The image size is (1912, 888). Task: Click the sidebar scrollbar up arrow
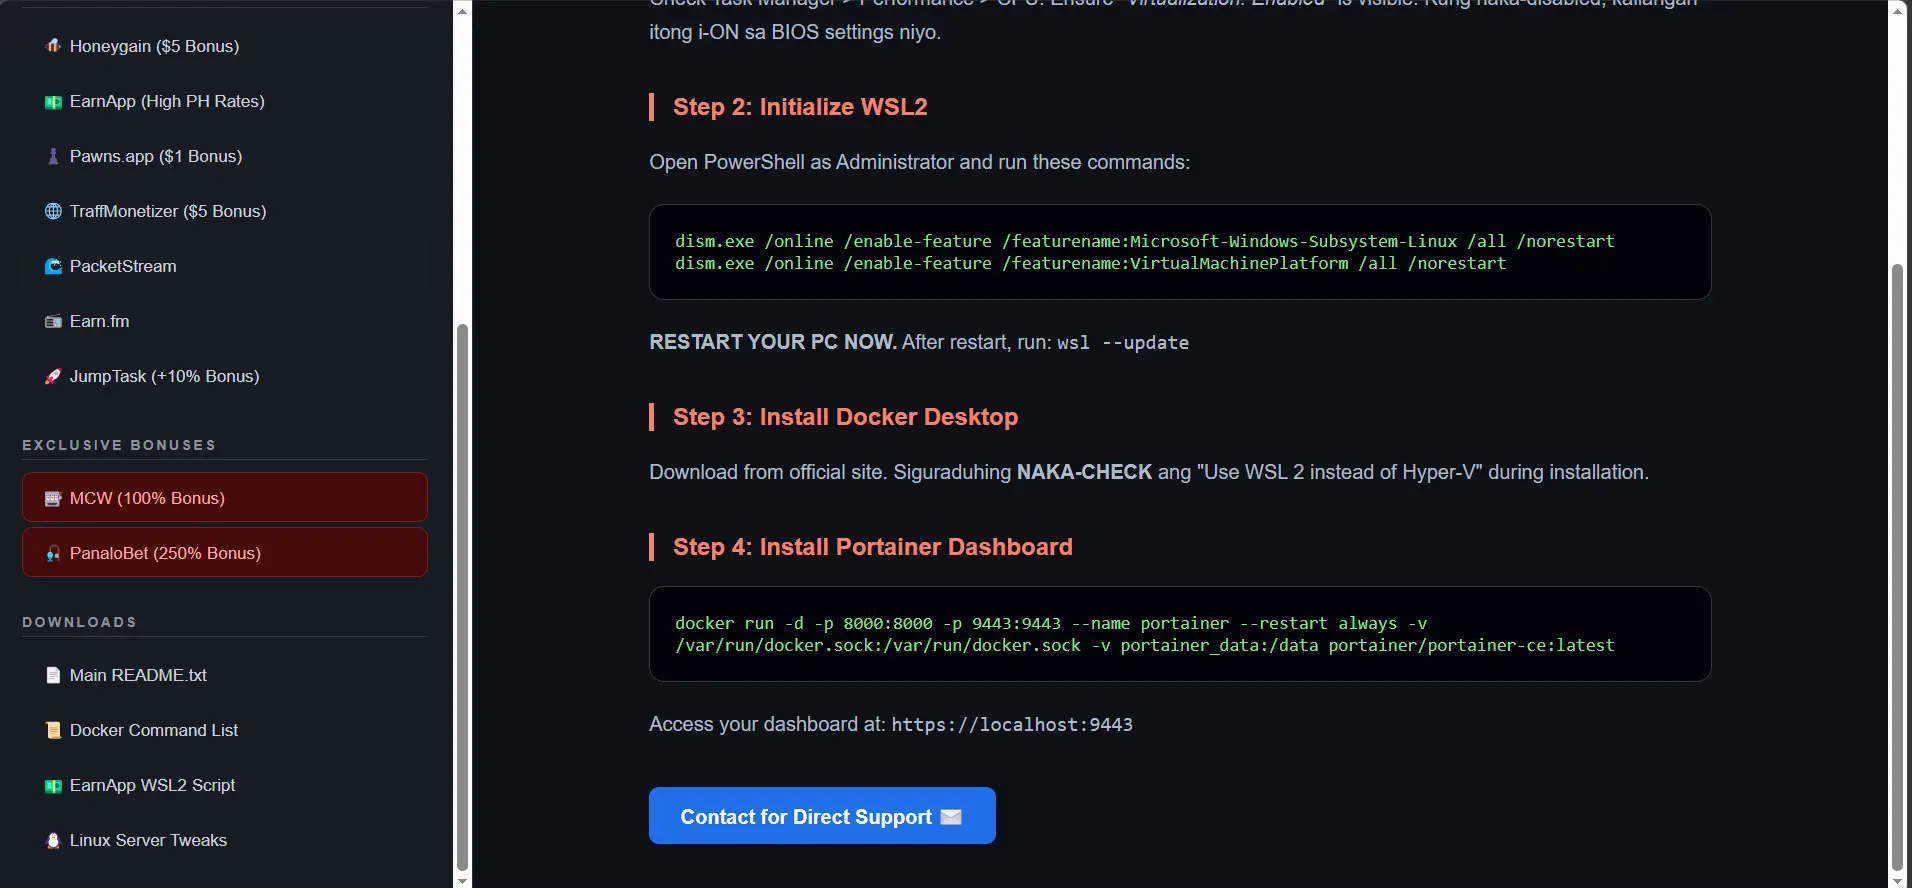coord(462,10)
